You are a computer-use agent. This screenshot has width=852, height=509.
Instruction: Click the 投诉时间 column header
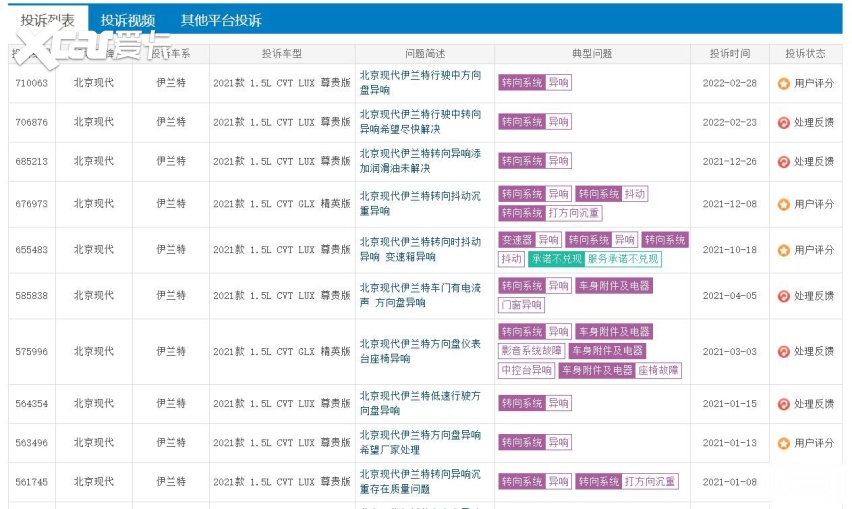click(x=730, y=53)
